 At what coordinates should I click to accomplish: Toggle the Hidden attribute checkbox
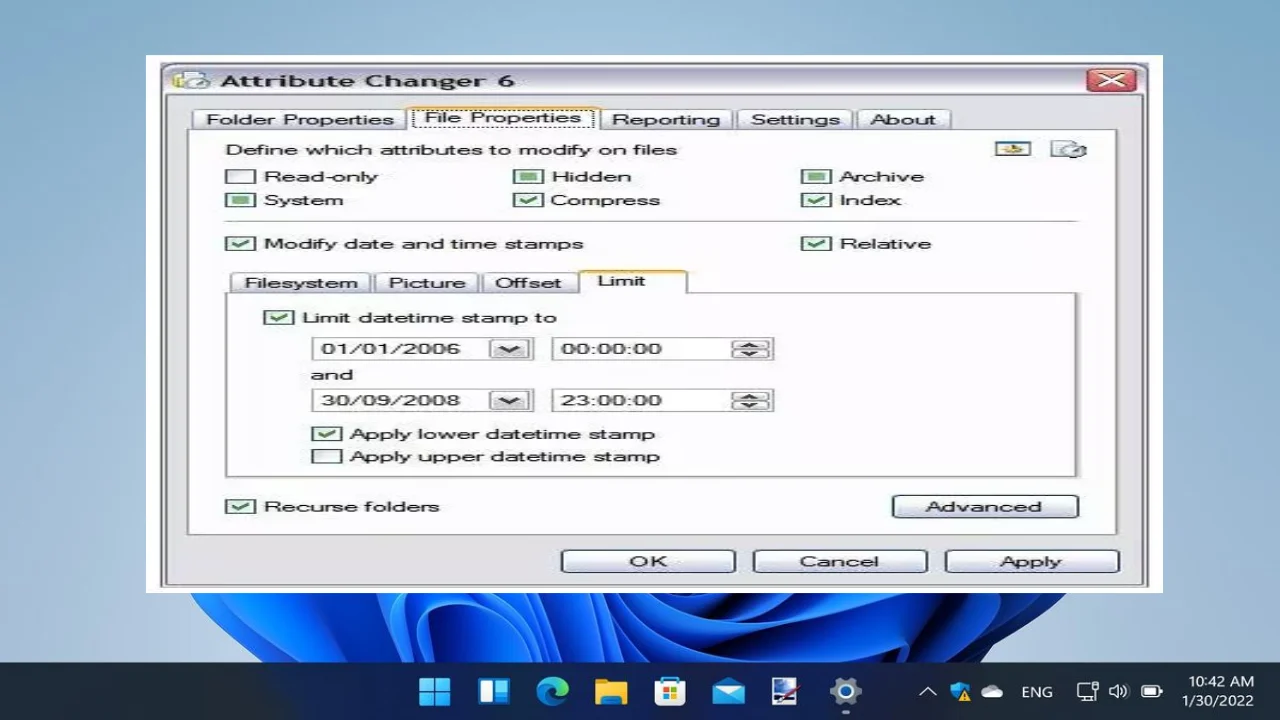[x=527, y=177]
